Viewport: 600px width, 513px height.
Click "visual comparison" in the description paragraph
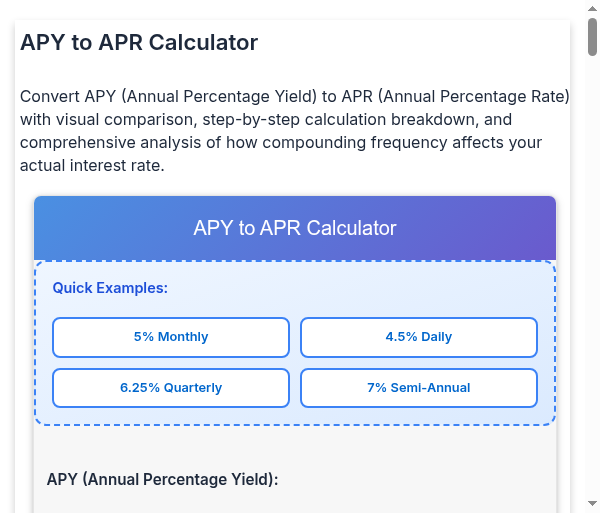click(126, 120)
